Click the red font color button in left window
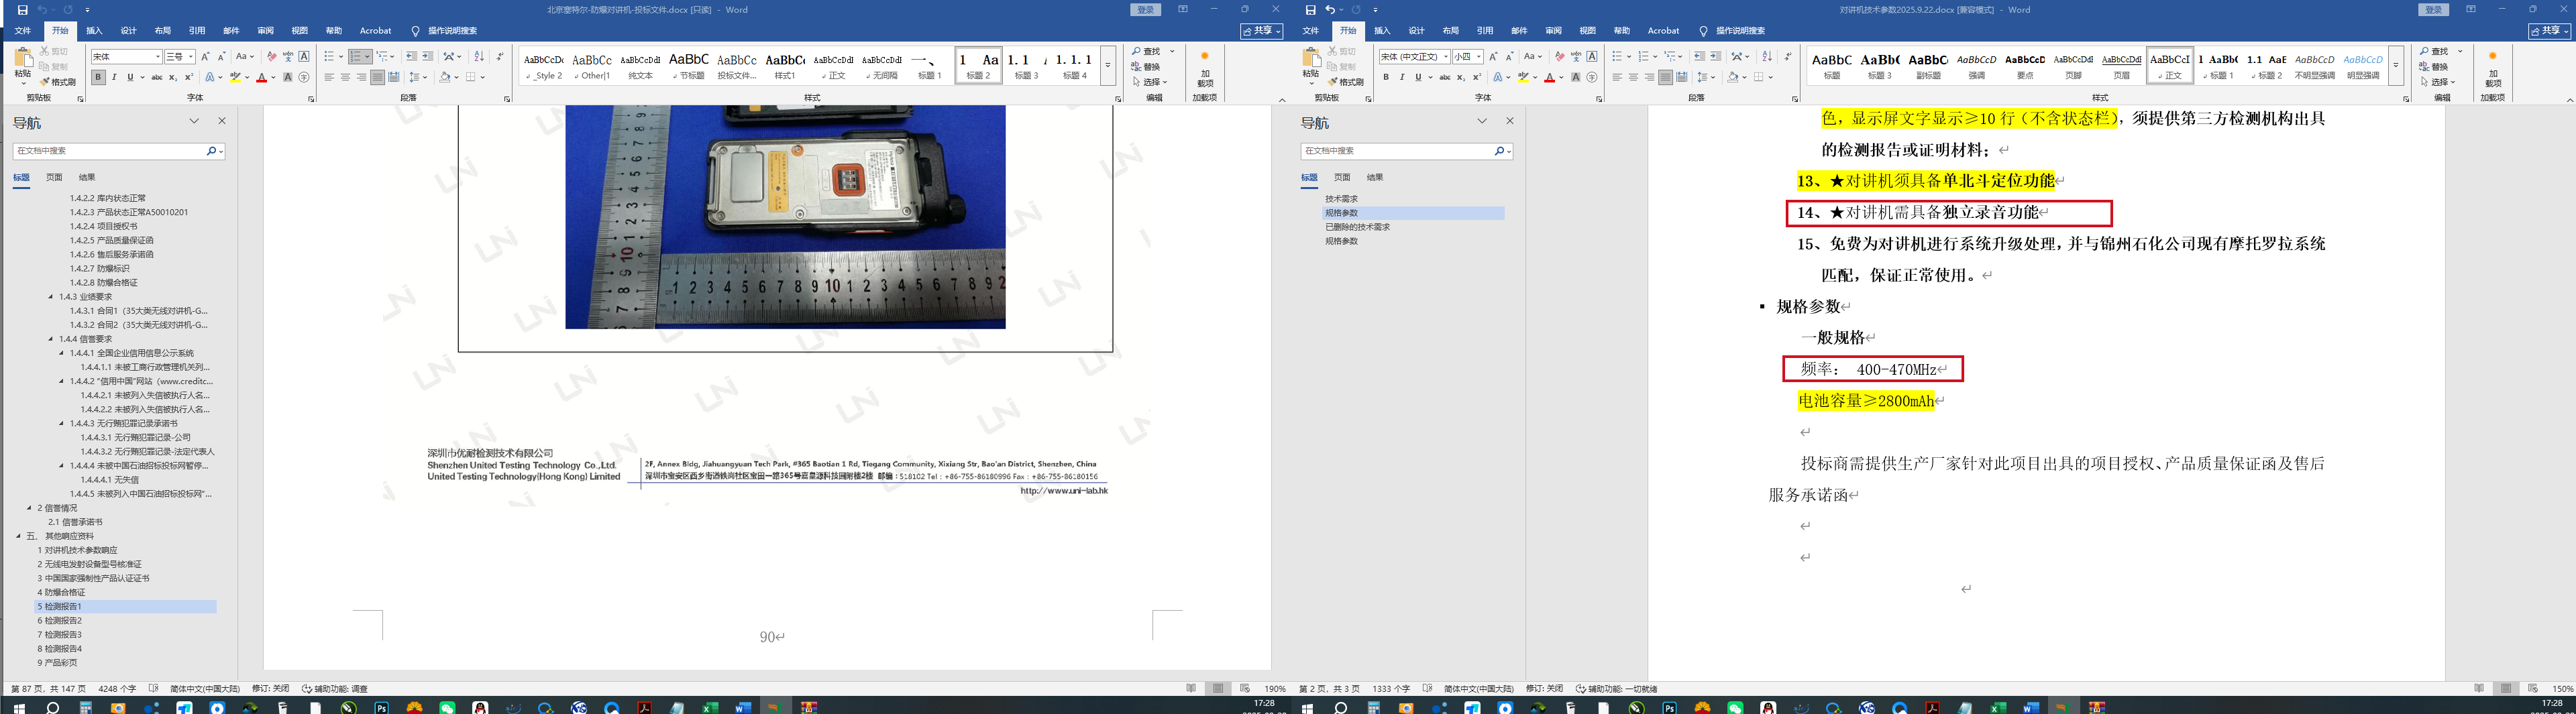 [262, 77]
